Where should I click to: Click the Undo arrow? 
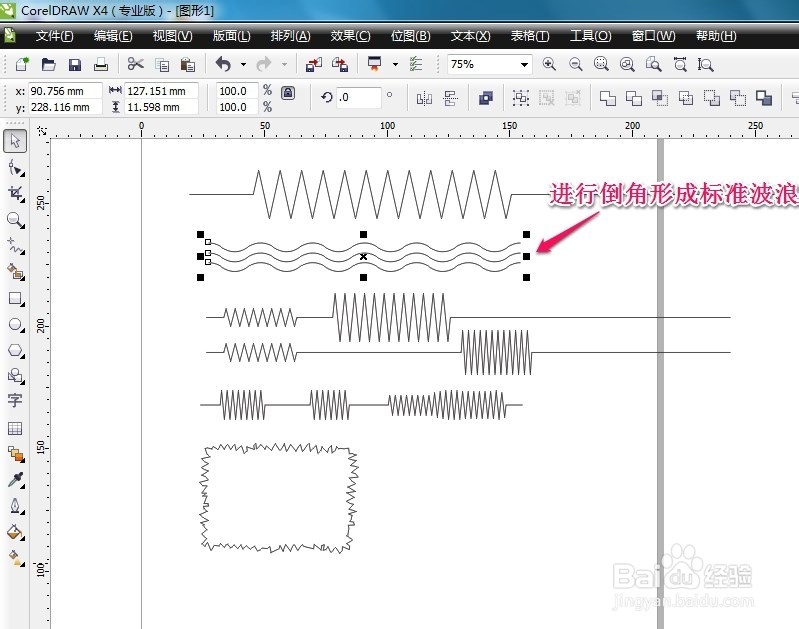(223, 64)
